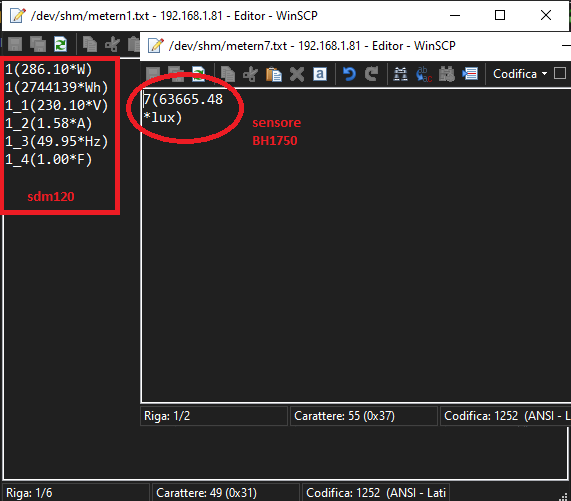Minimize the metern1.txt editor window
The height and width of the screenshot is (501, 571).
click(x=455, y=16)
